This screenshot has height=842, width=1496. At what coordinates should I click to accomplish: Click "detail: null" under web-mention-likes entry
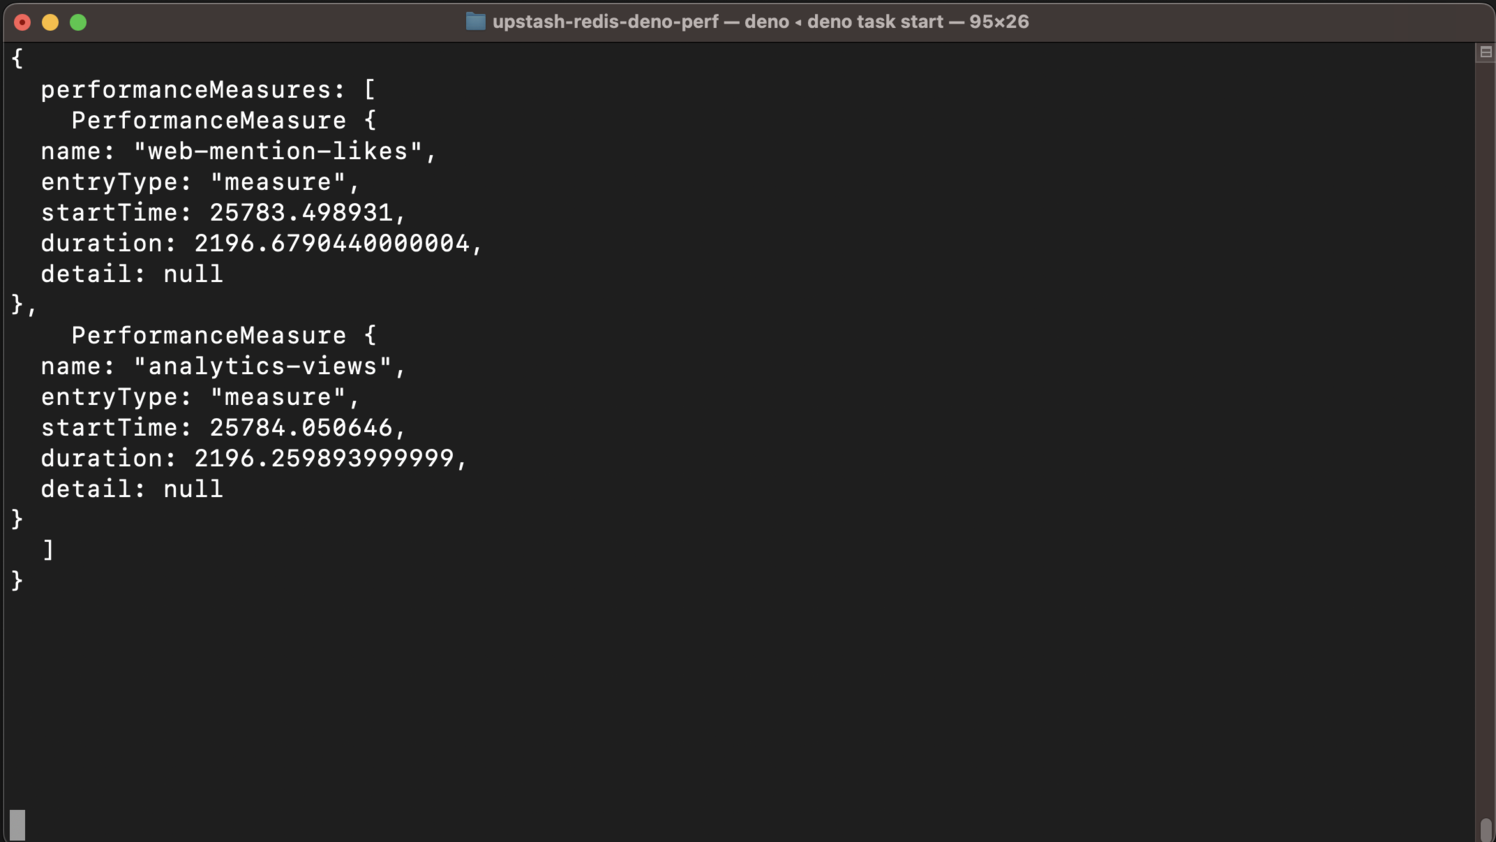point(132,274)
